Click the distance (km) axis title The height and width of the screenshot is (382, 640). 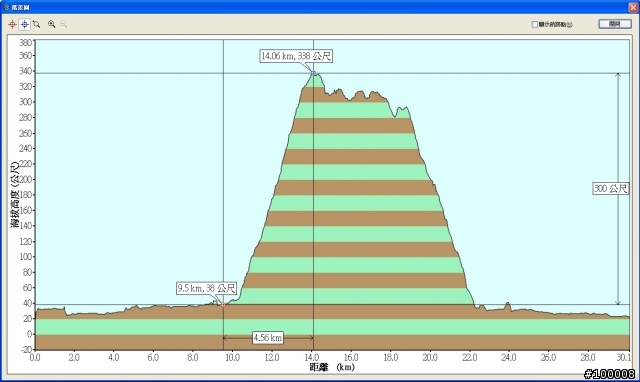[332, 367]
